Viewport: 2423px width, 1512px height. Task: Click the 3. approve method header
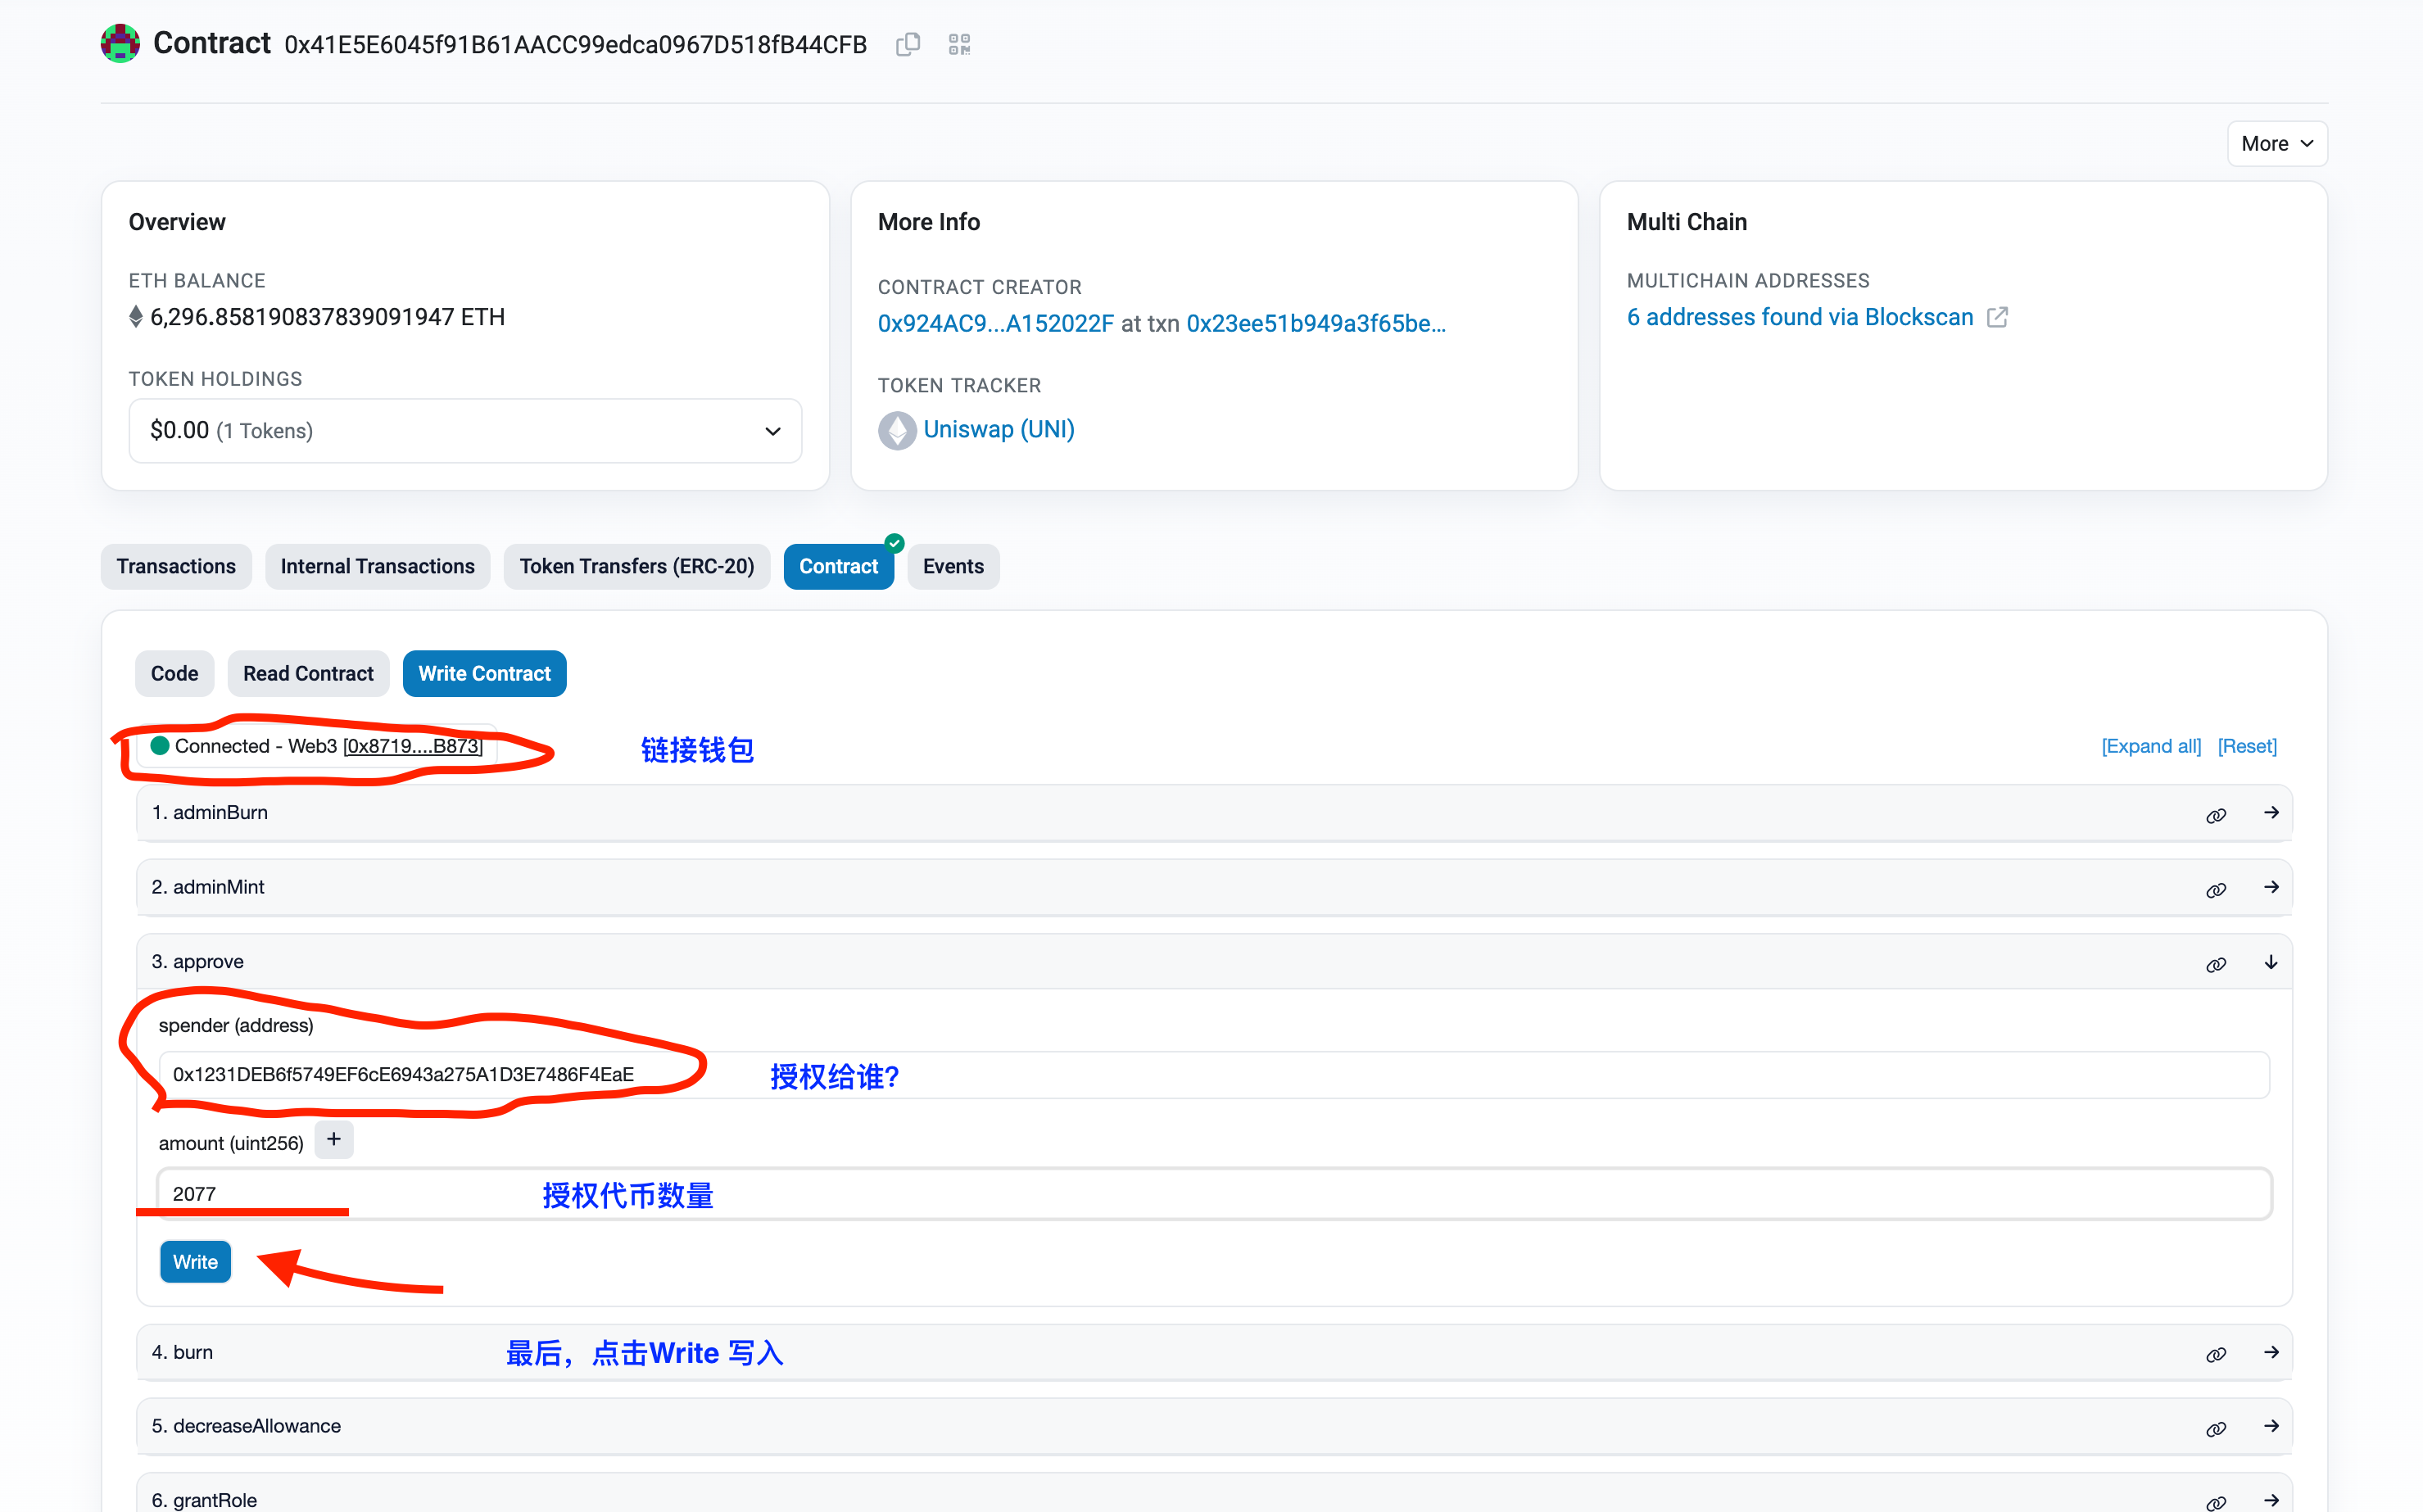coord(1214,961)
